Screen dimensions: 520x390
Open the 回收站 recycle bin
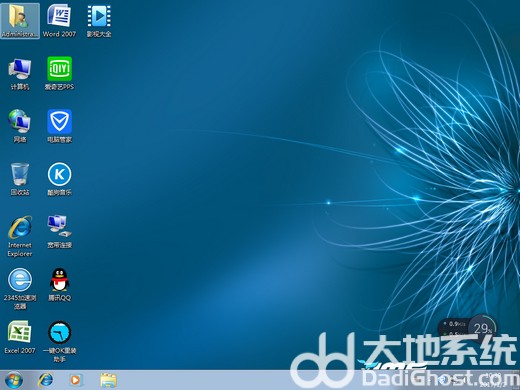click(x=20, y=179)
